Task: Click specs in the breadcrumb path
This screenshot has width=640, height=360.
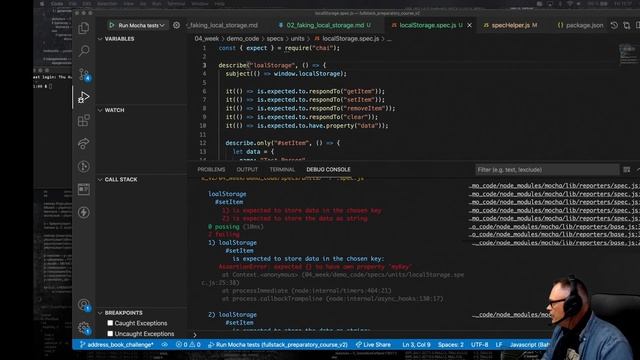Action: pos(275,39)
